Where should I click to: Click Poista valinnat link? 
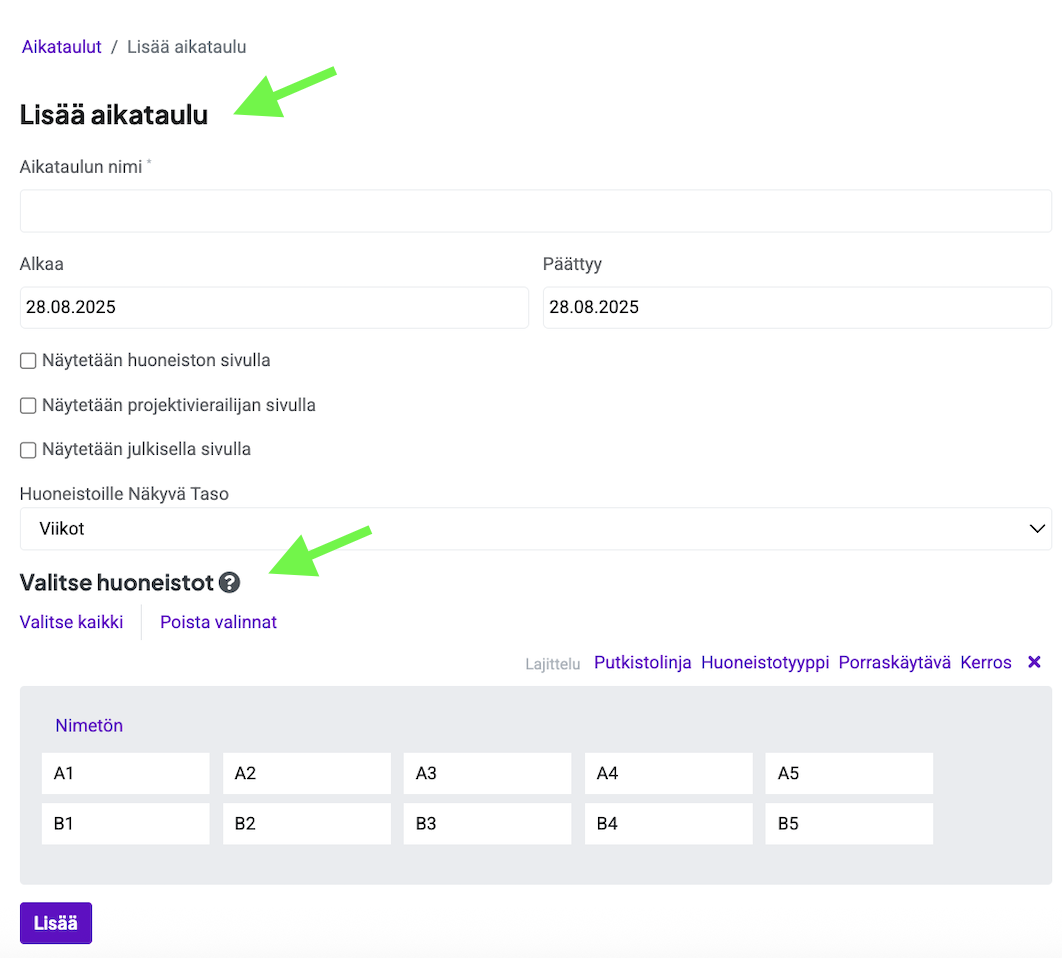coord(218,622)
